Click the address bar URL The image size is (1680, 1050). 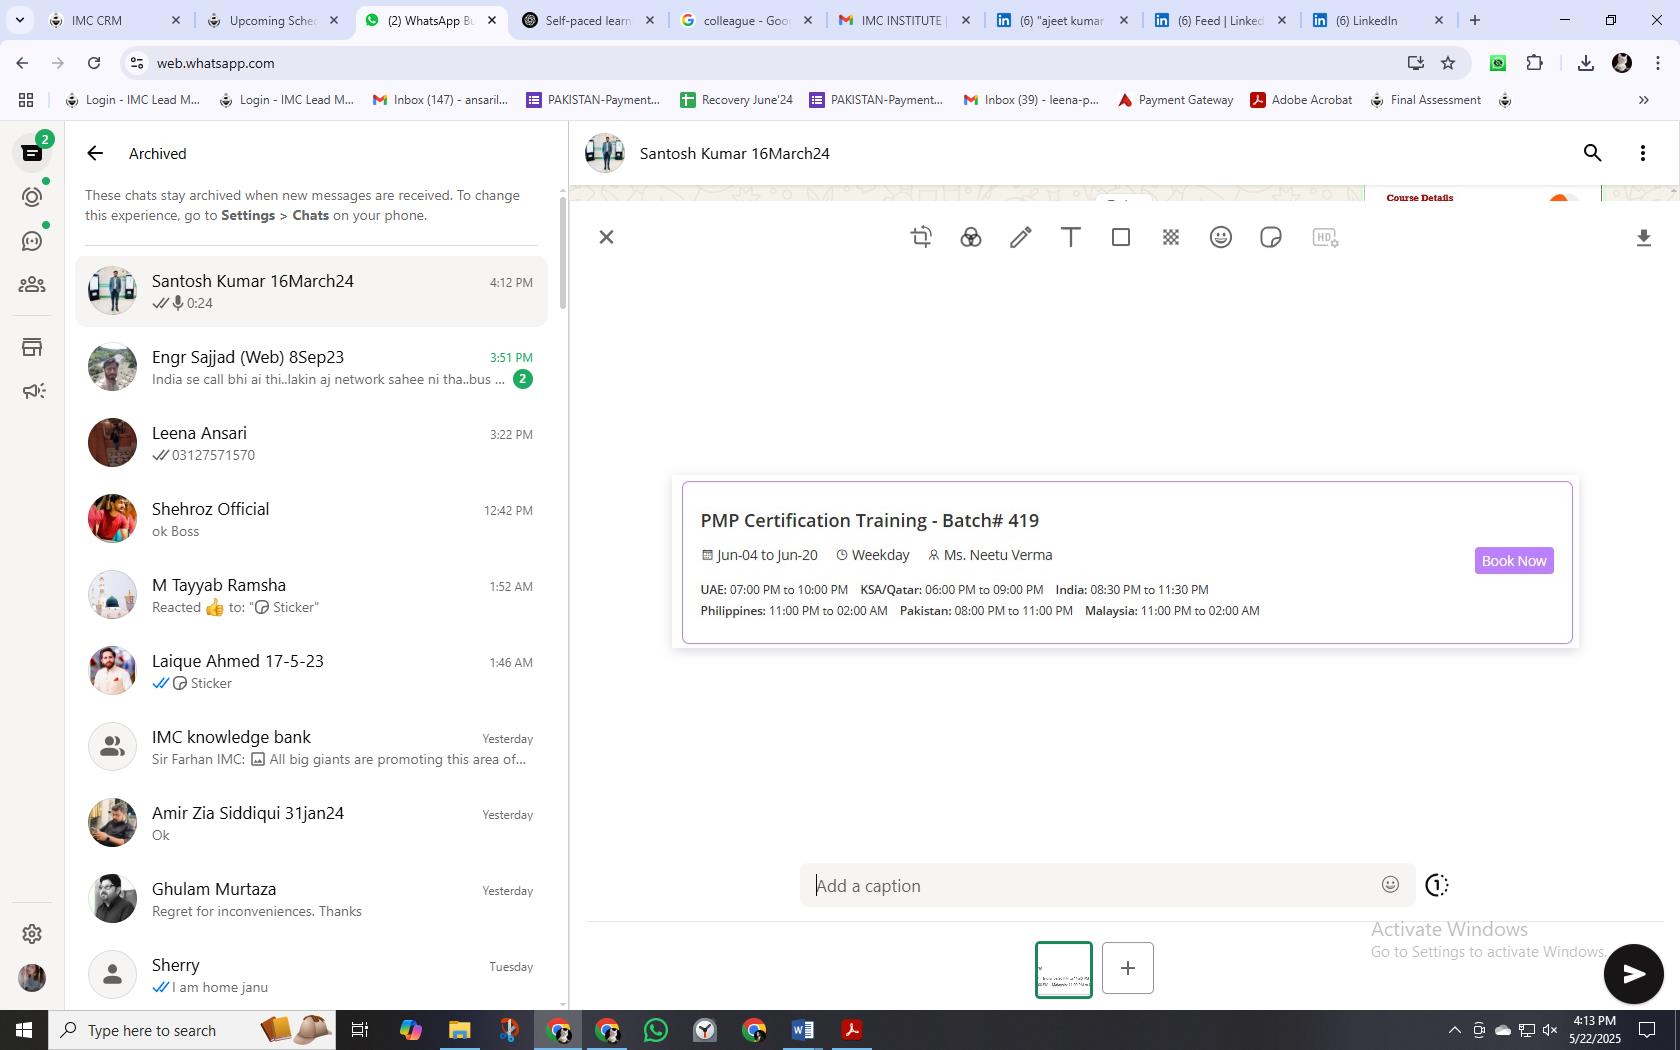click(215, 63)
